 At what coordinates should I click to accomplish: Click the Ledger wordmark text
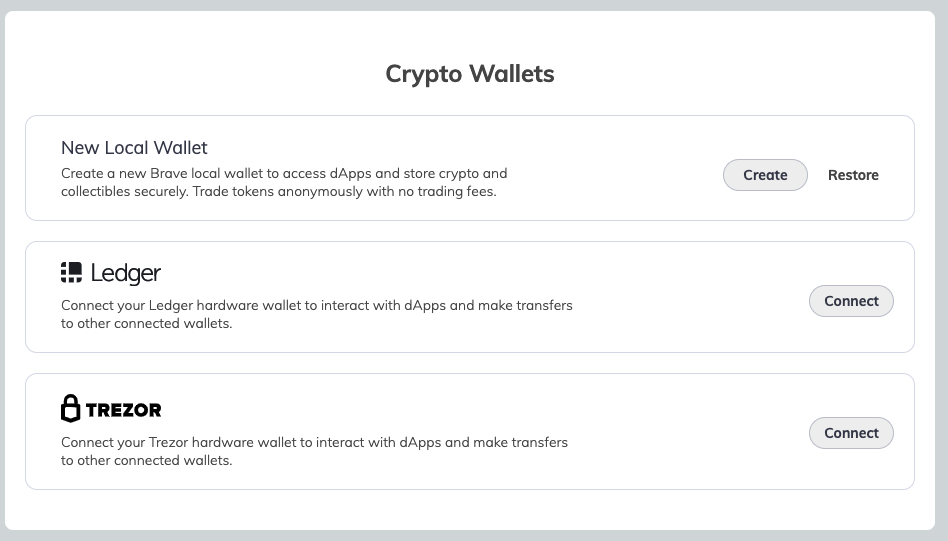pos(126,274)
